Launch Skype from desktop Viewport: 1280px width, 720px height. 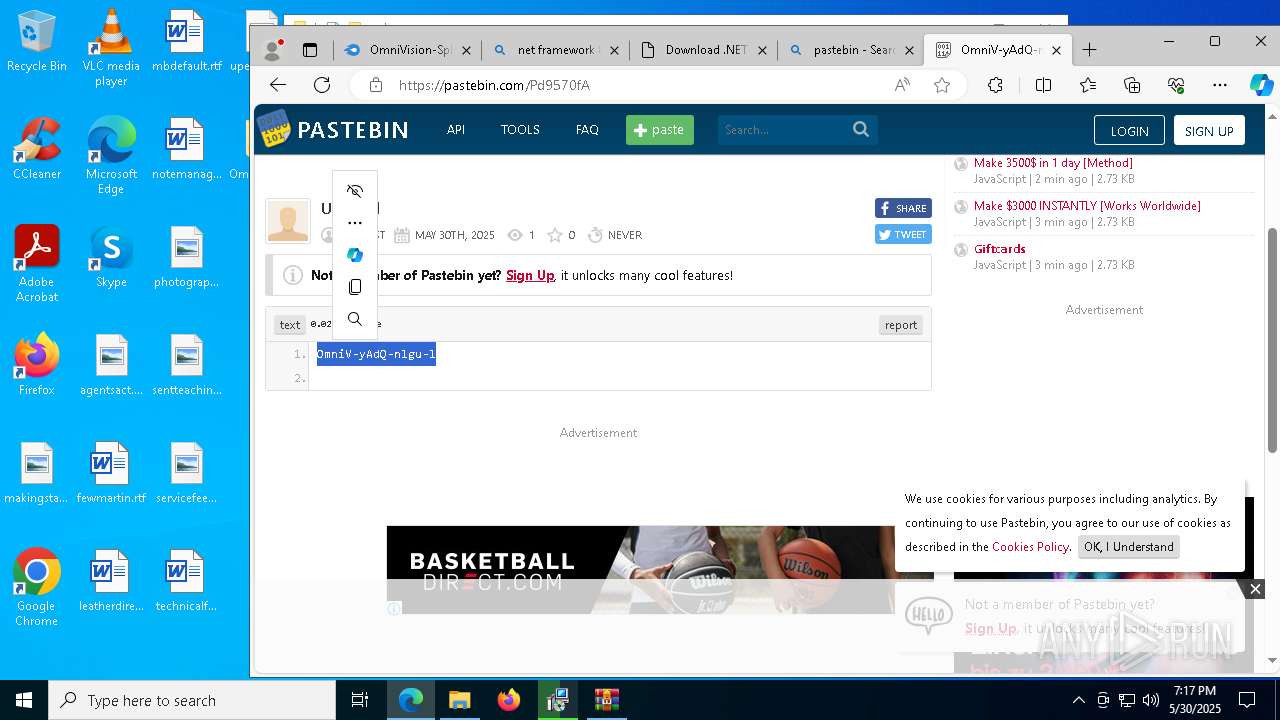111,256
